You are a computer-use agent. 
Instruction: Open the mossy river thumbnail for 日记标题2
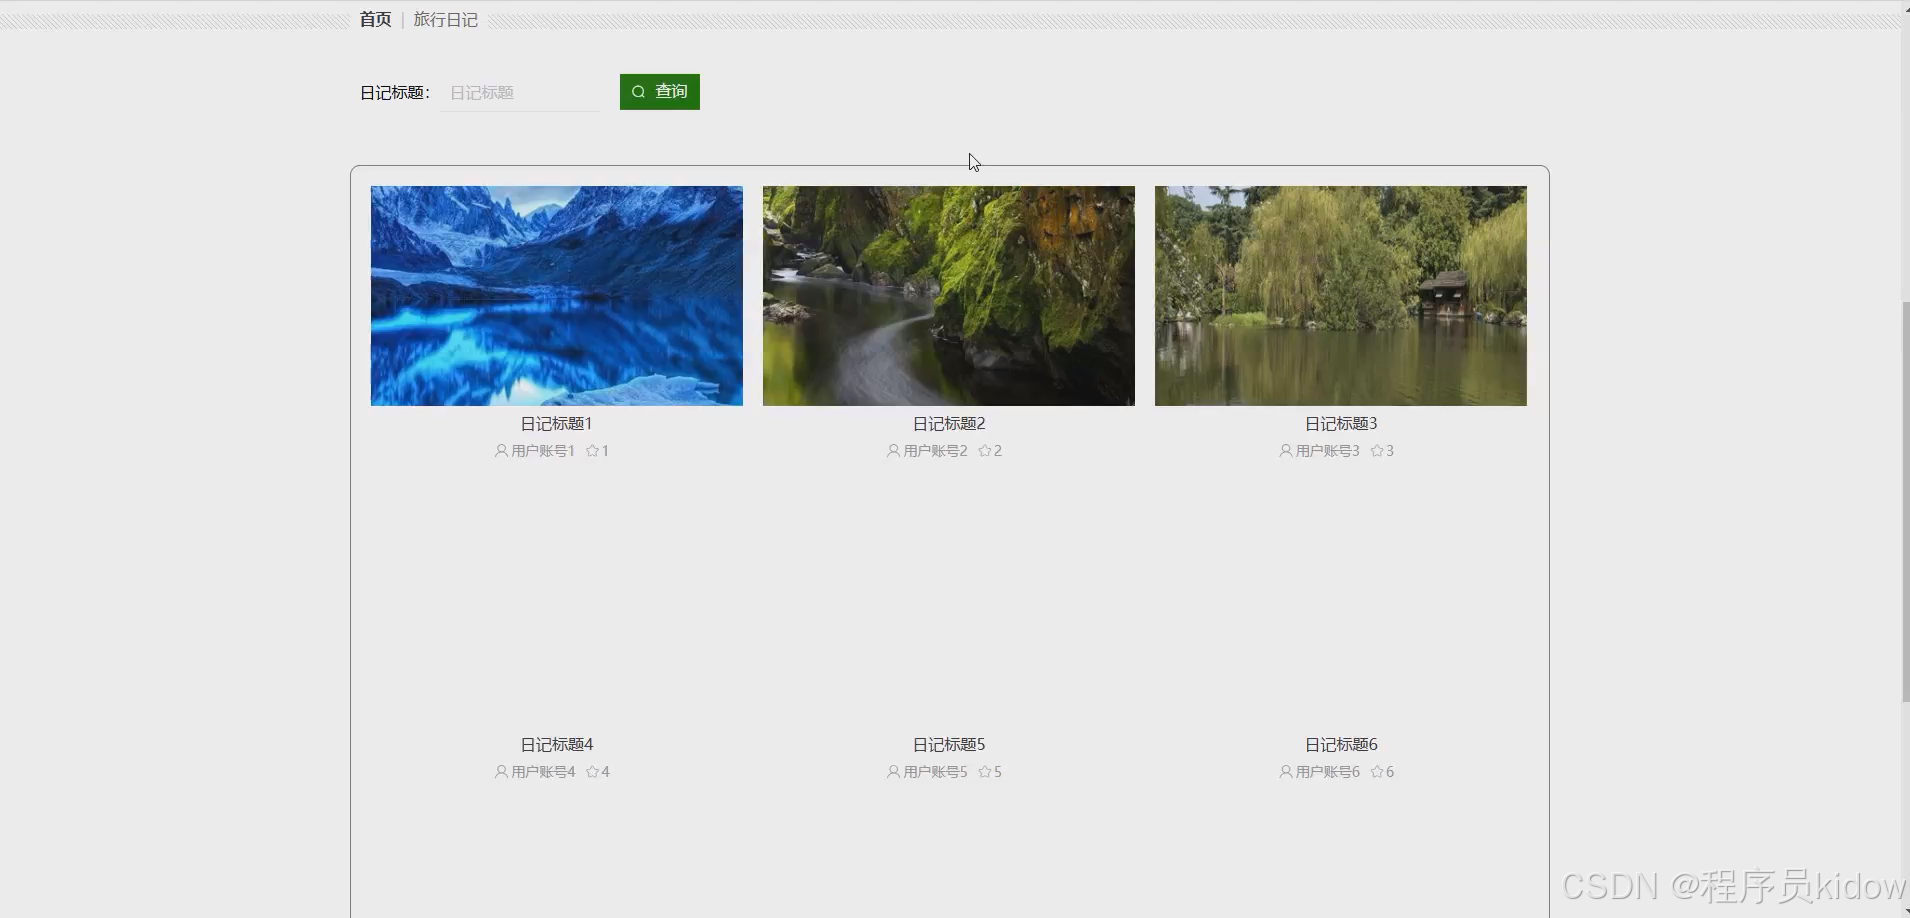coord(948,295)
